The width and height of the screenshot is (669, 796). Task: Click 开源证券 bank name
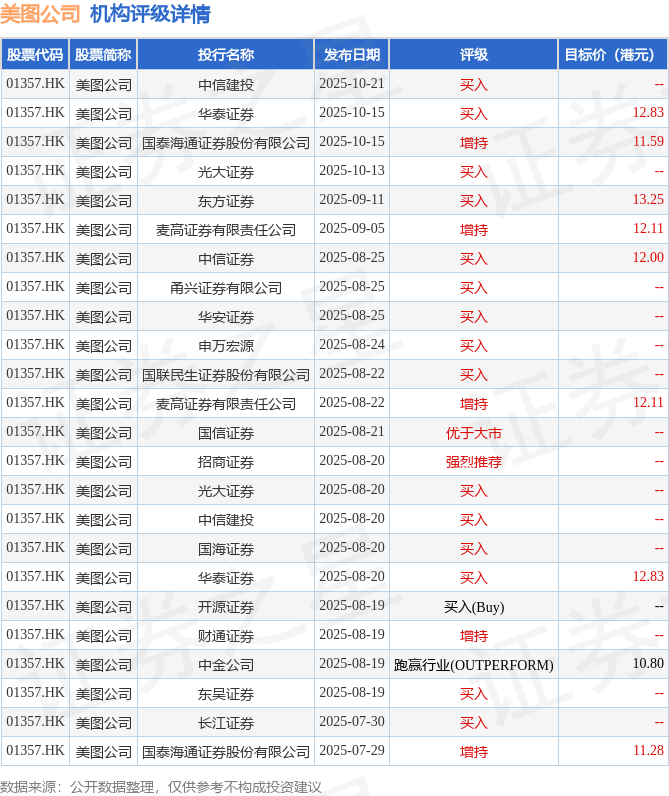[226, 605]
